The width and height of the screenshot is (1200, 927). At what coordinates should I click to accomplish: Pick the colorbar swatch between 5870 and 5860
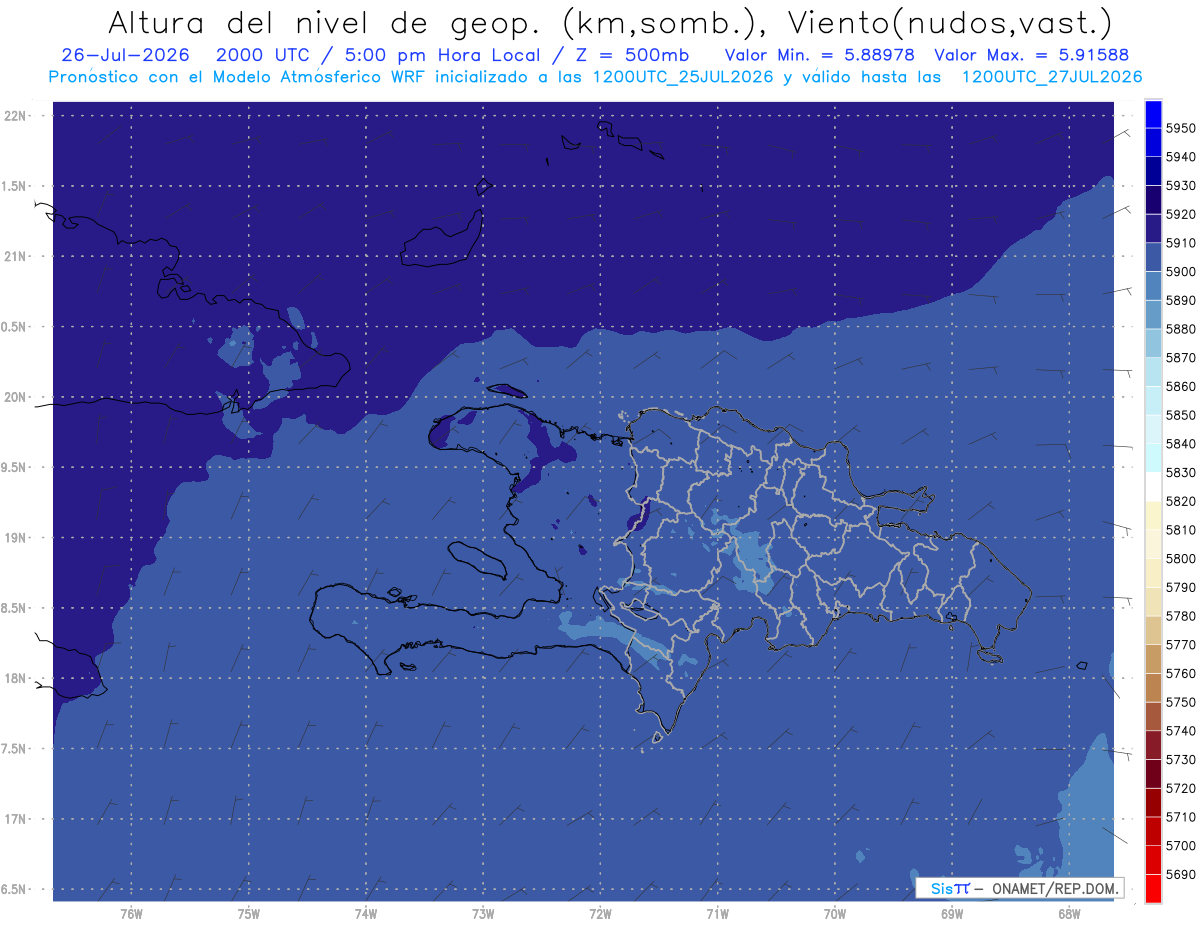point(1153,372)
